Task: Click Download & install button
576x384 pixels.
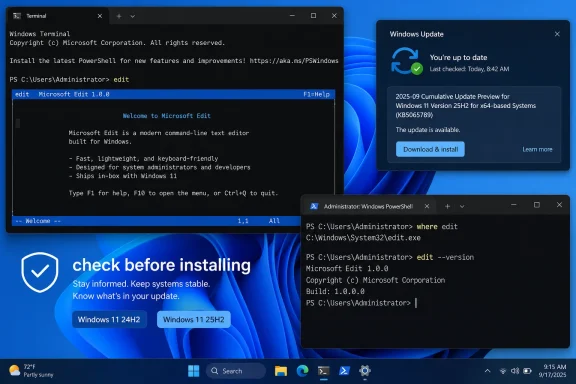Action: coord(430,149)
